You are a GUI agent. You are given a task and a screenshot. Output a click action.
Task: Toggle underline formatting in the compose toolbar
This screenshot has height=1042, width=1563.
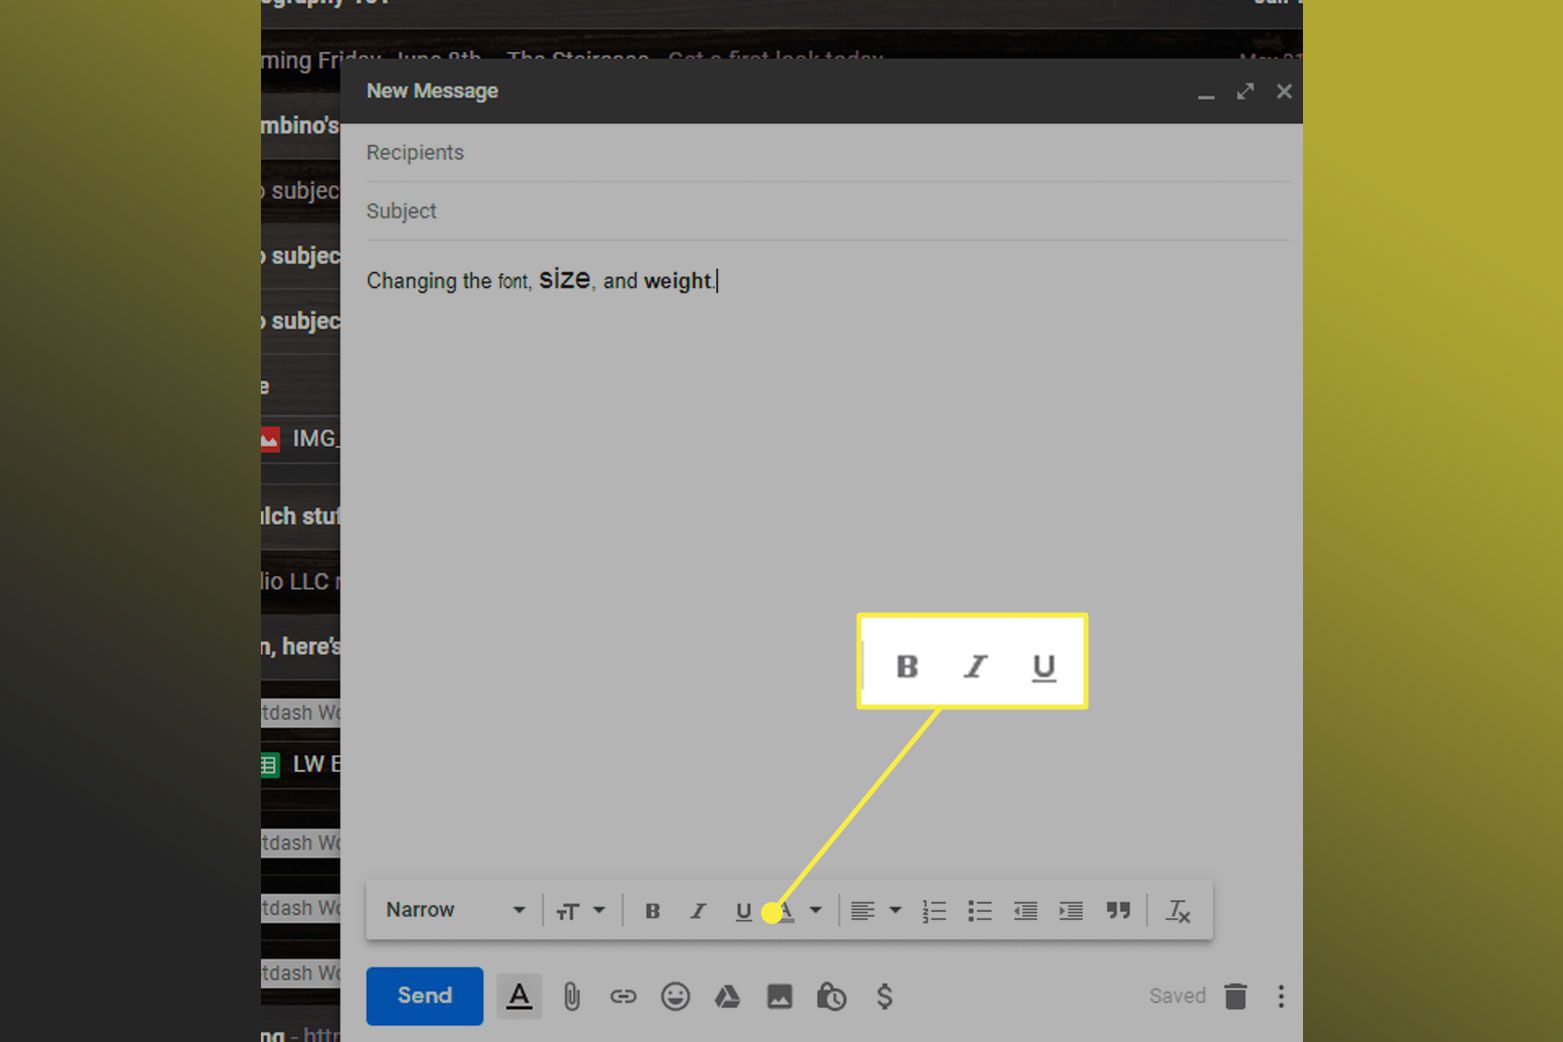coord(743,911)
